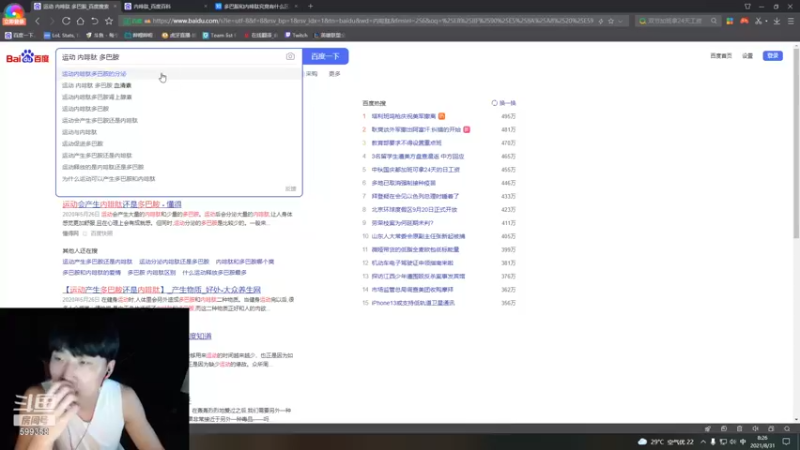
Task: Open a new tab with plus button
Action: point(310,6)
